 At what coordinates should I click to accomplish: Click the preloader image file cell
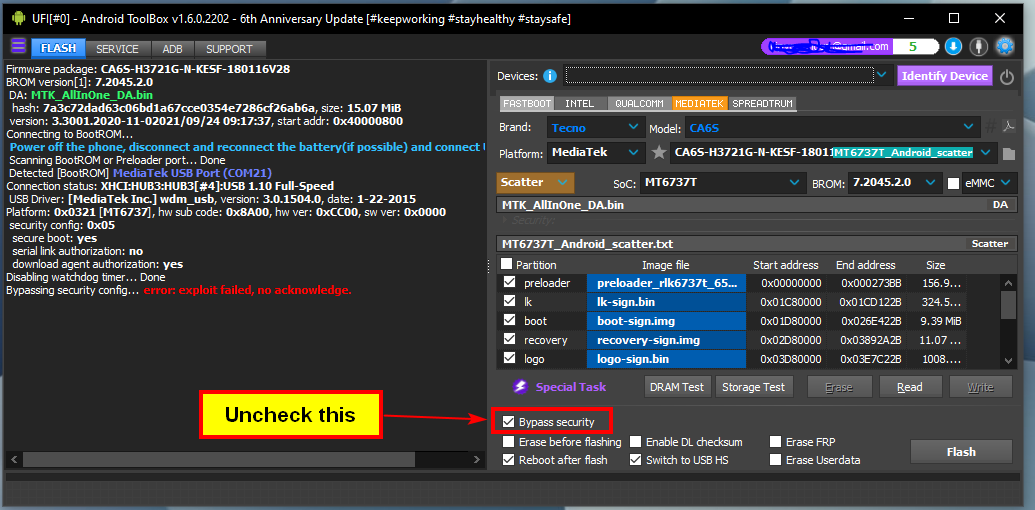pyautogui.click(x=667, y=283)
